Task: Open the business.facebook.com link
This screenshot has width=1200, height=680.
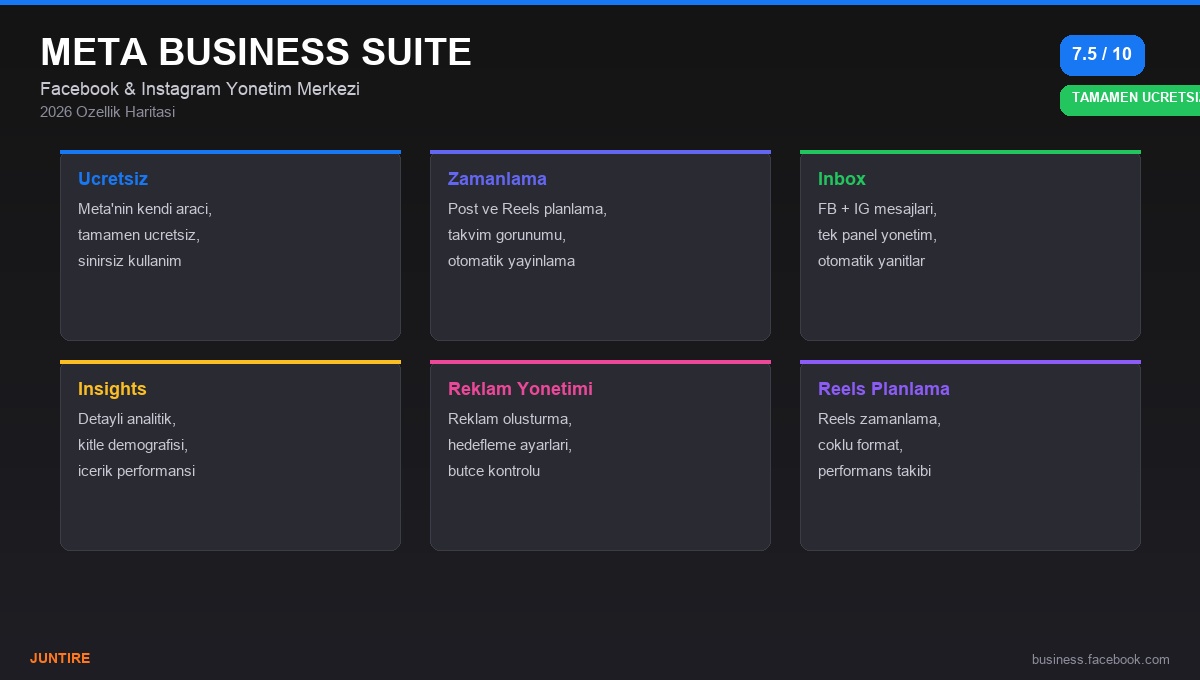Action: 1100,659
